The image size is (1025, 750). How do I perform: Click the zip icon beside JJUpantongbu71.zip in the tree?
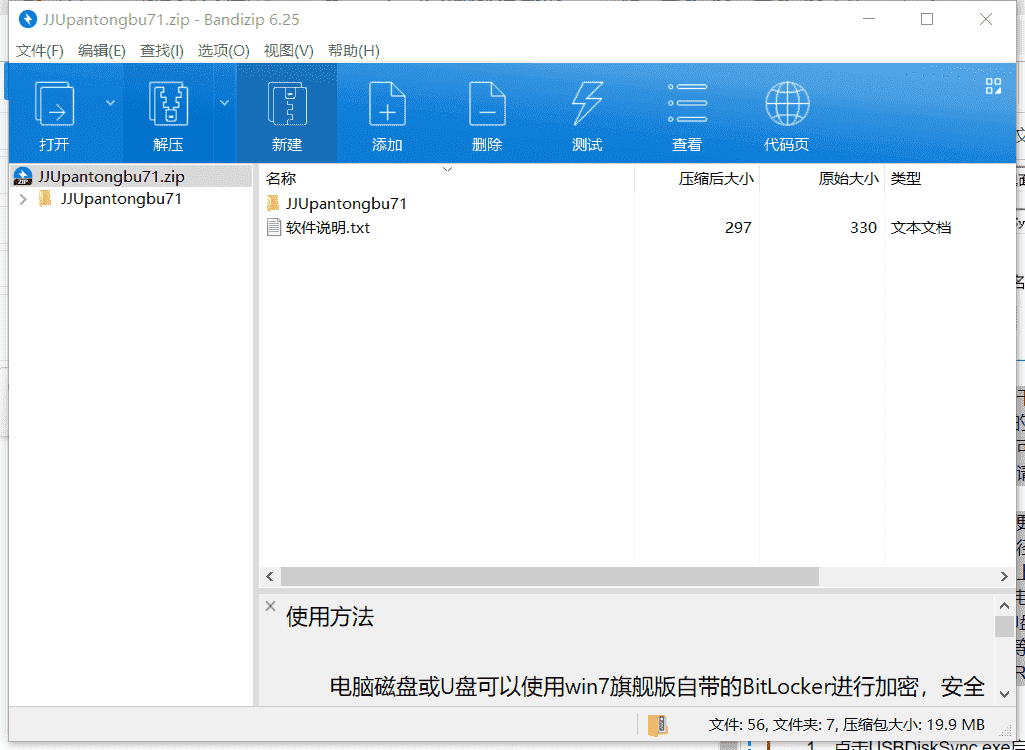[23, 177]
